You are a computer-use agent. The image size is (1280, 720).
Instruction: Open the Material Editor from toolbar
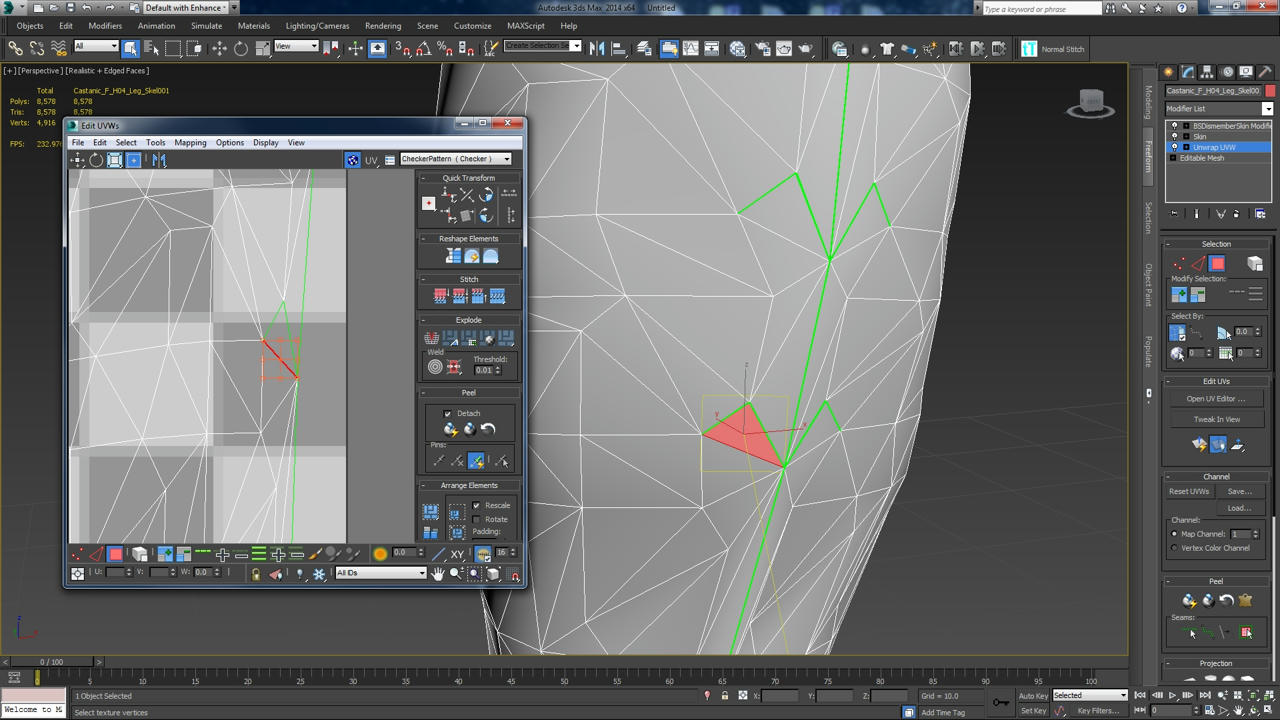(738, 48)
